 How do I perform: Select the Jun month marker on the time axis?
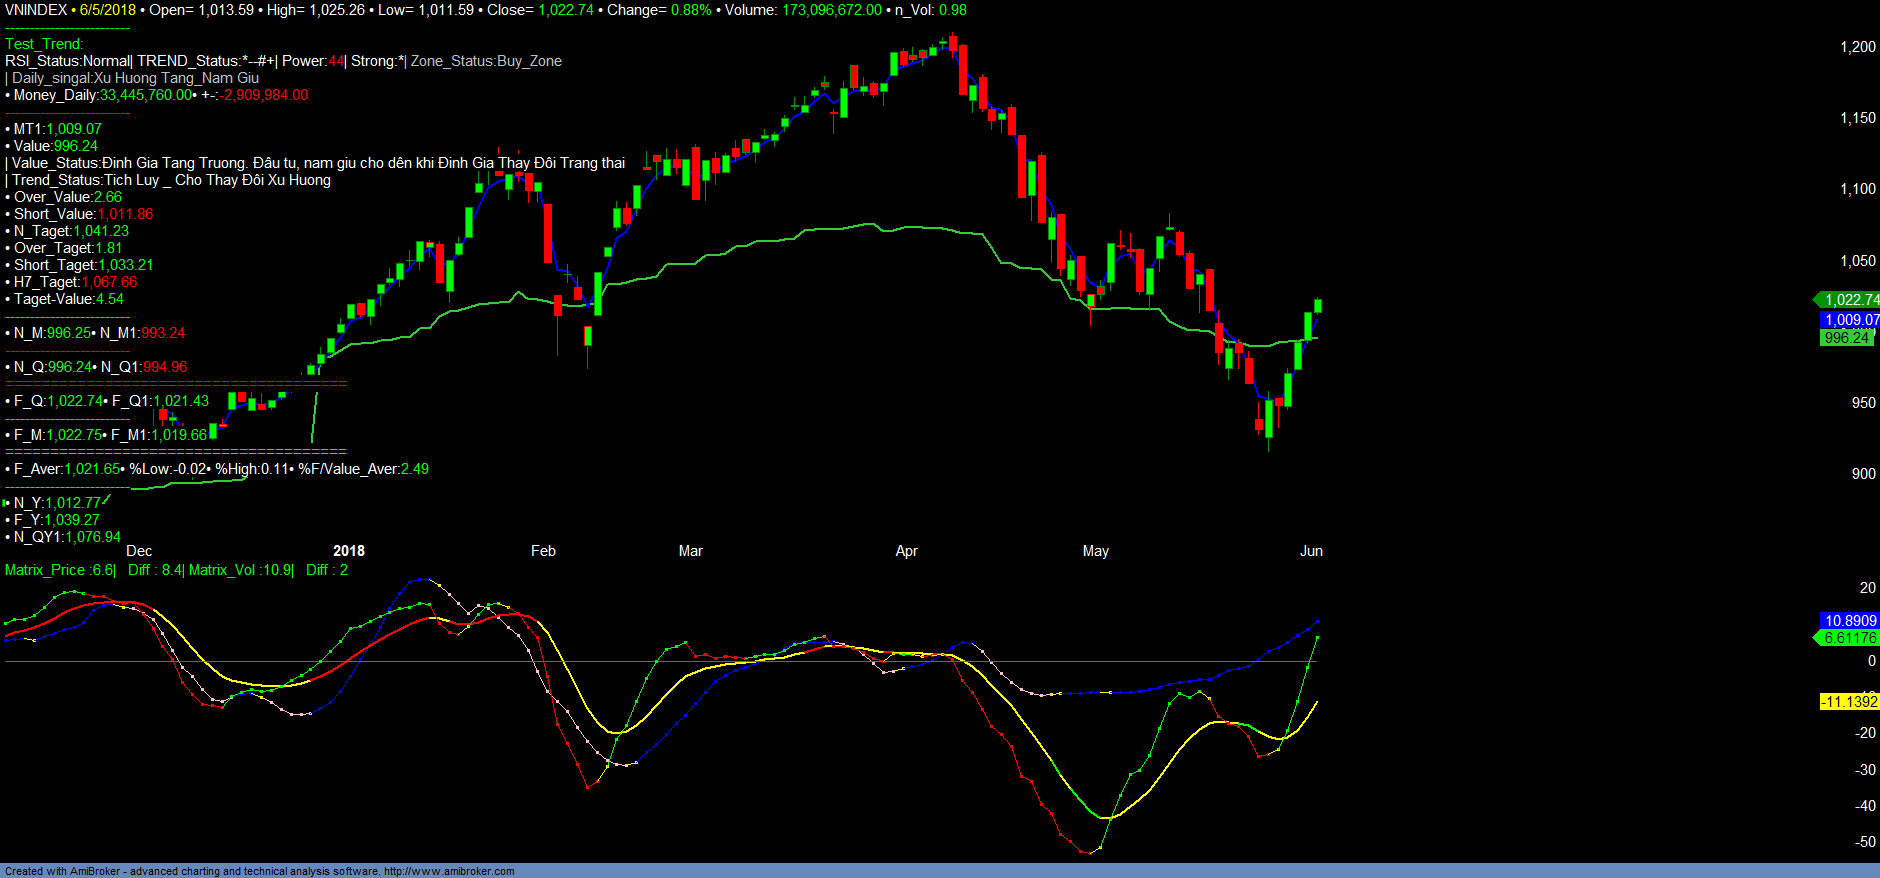click(1311, 551)
